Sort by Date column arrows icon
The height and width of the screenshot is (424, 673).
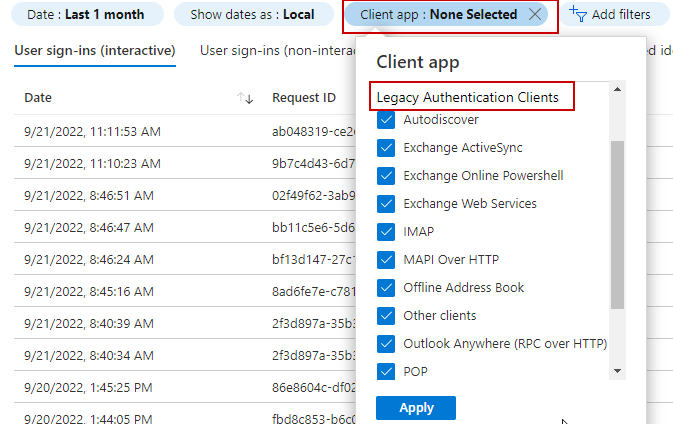244,98
